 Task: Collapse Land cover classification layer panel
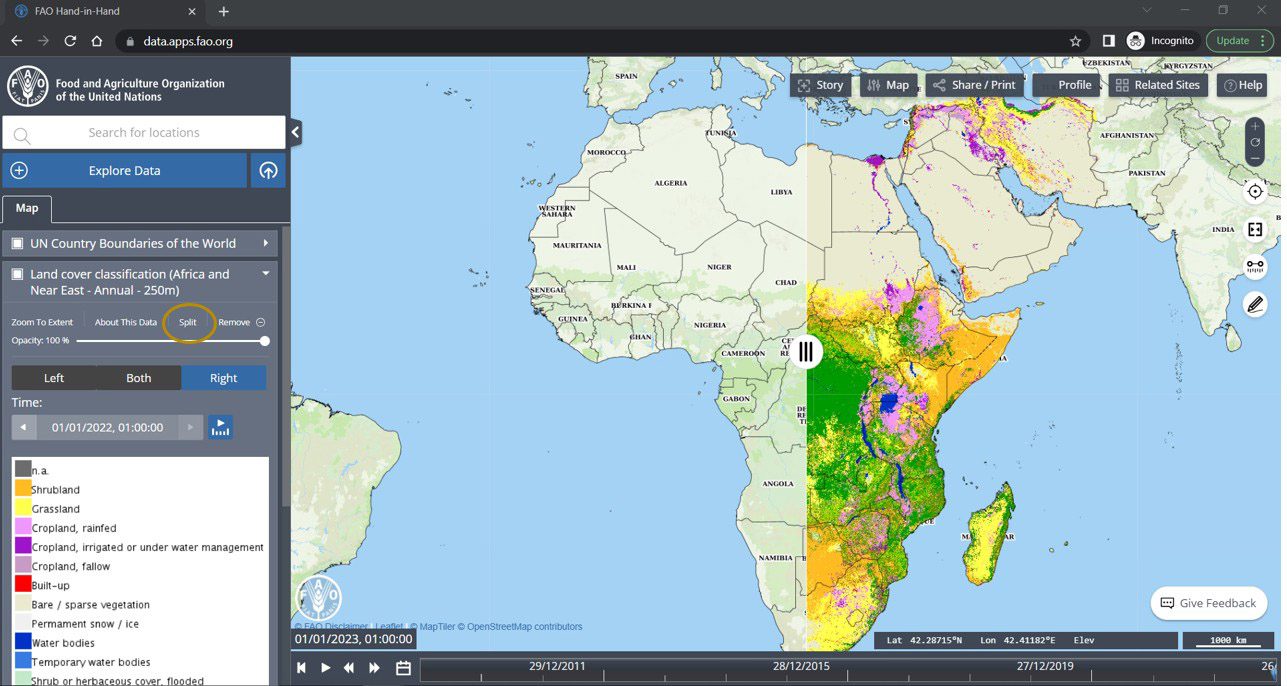pyautogui.click(x=265, y=273)
